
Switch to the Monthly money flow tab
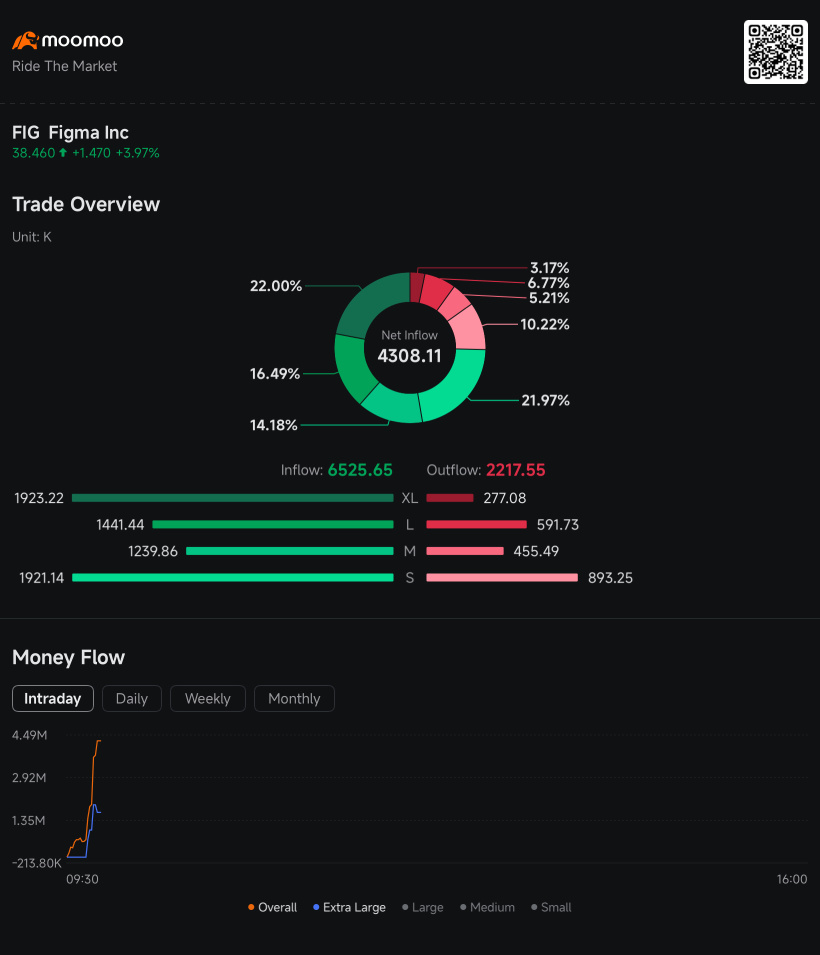coord(294,699)
